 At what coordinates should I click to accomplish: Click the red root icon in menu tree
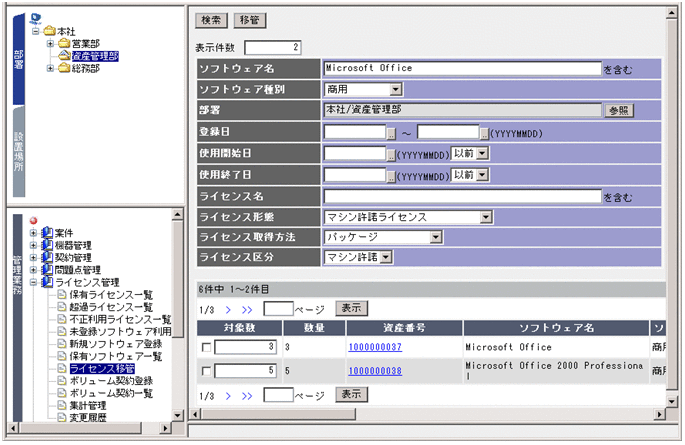point(34,221)
